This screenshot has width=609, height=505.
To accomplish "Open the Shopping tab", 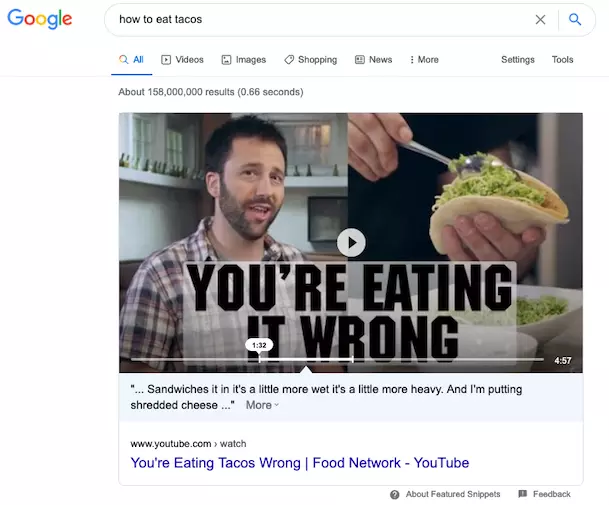I will click(310, 59).
